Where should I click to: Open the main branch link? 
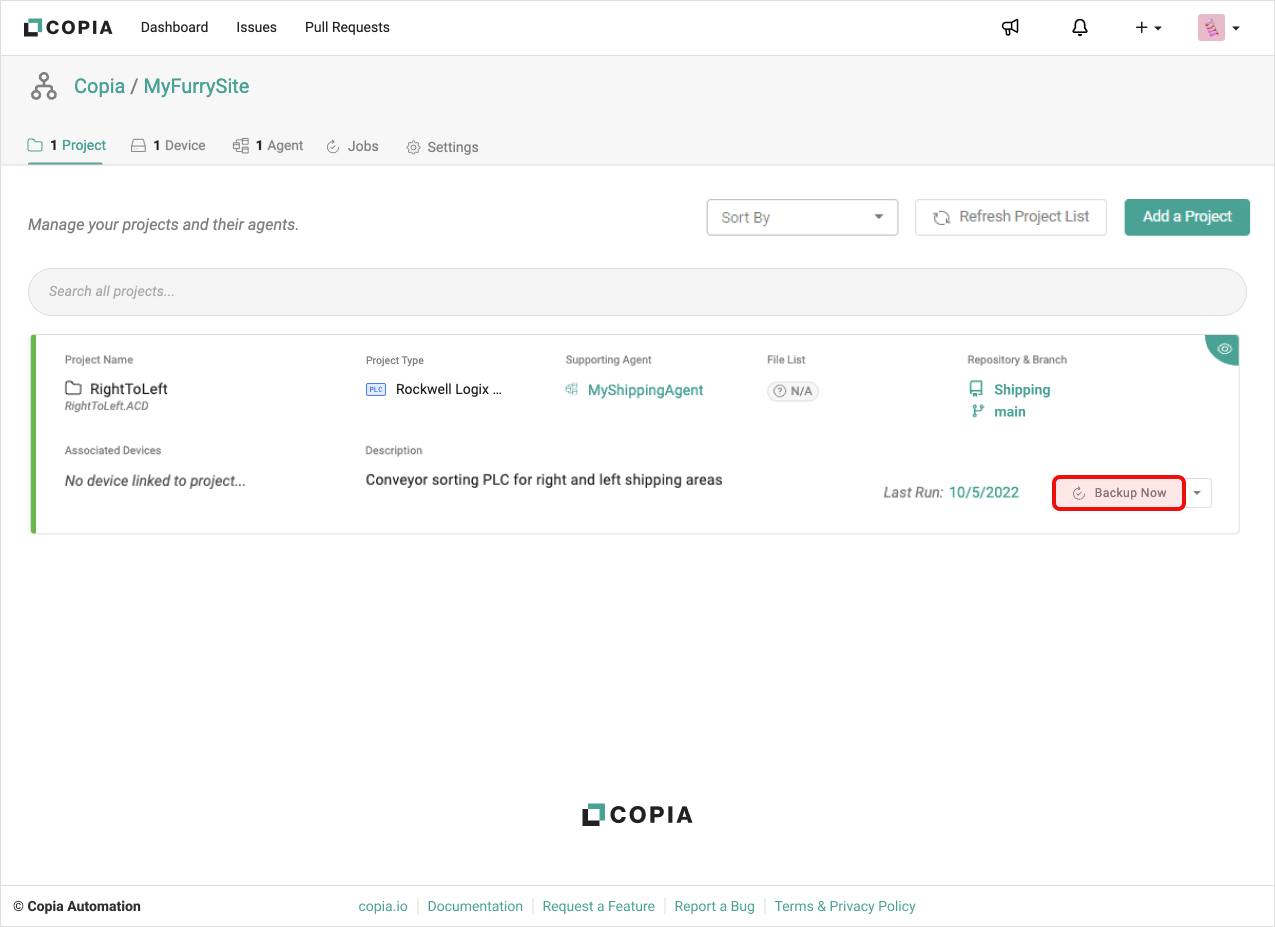[1010, 412]
